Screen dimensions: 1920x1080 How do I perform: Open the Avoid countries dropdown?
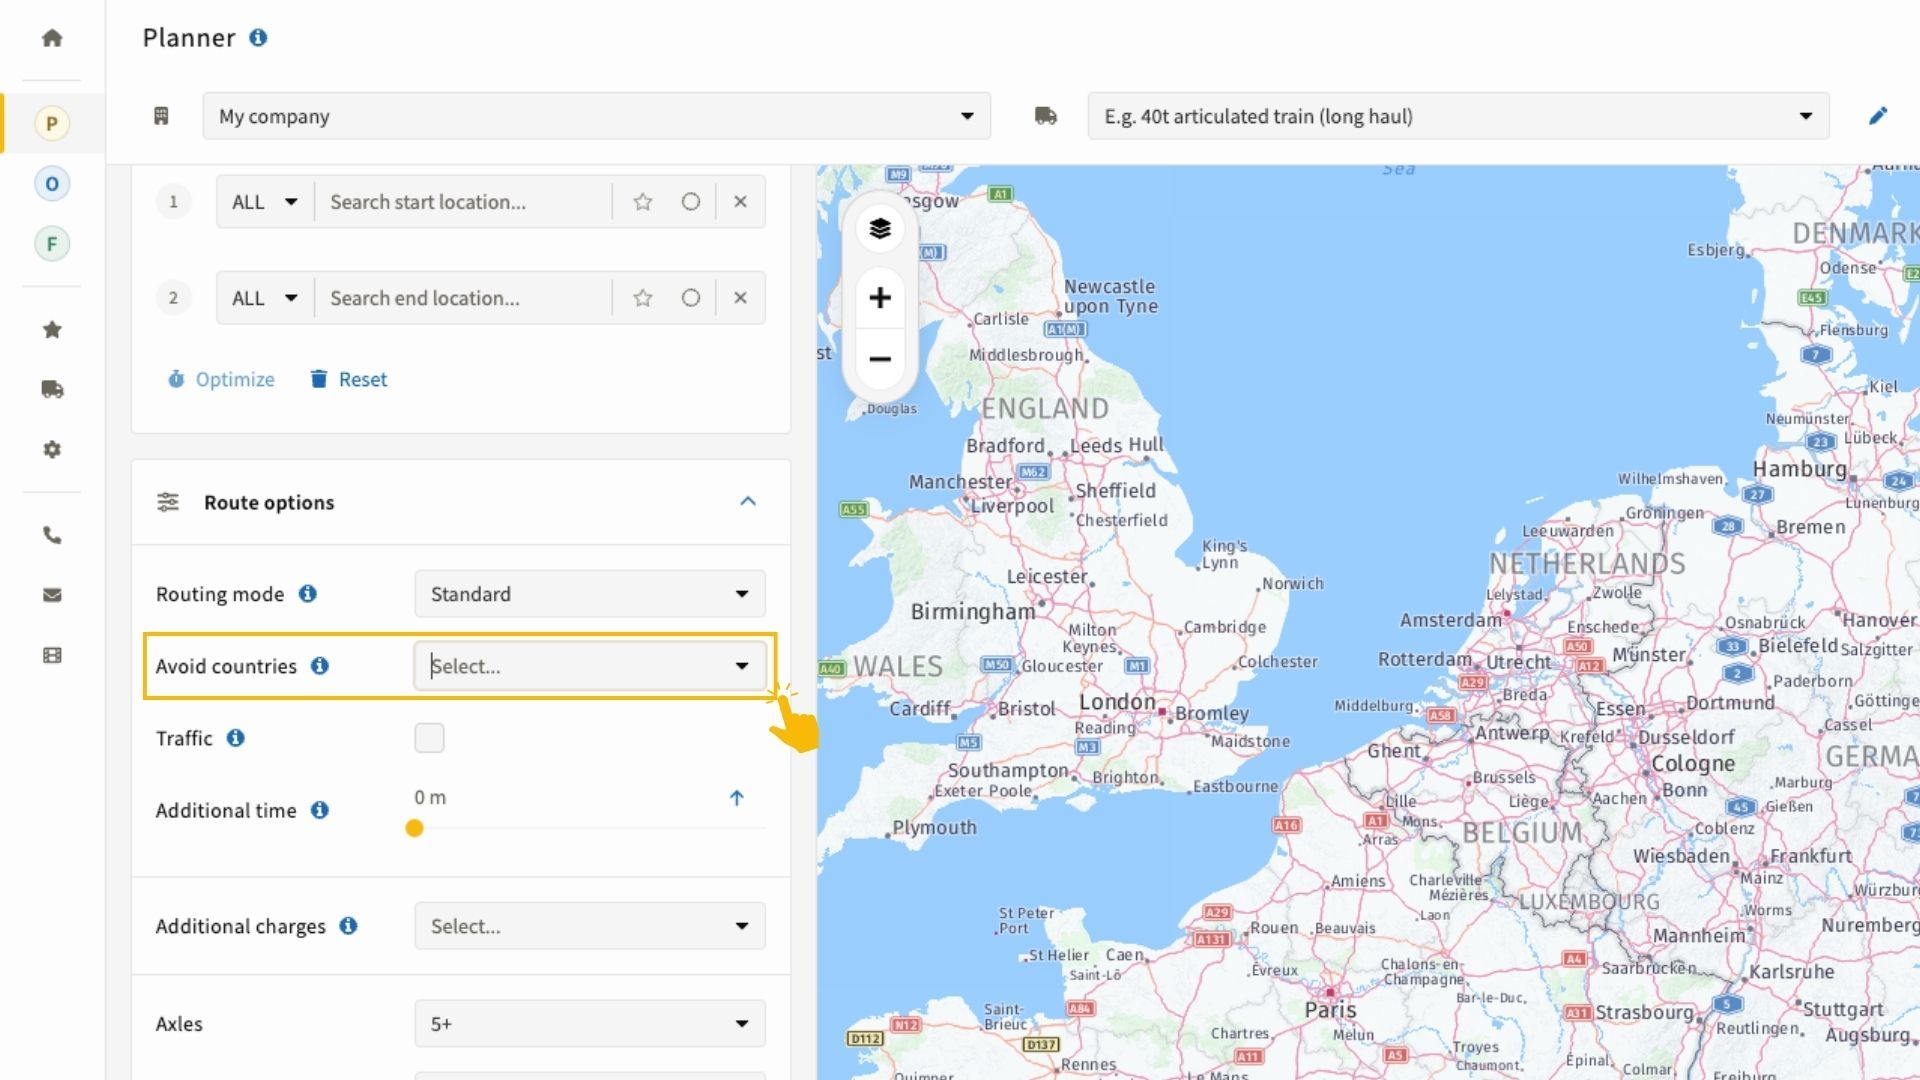[x=589, y=666]
